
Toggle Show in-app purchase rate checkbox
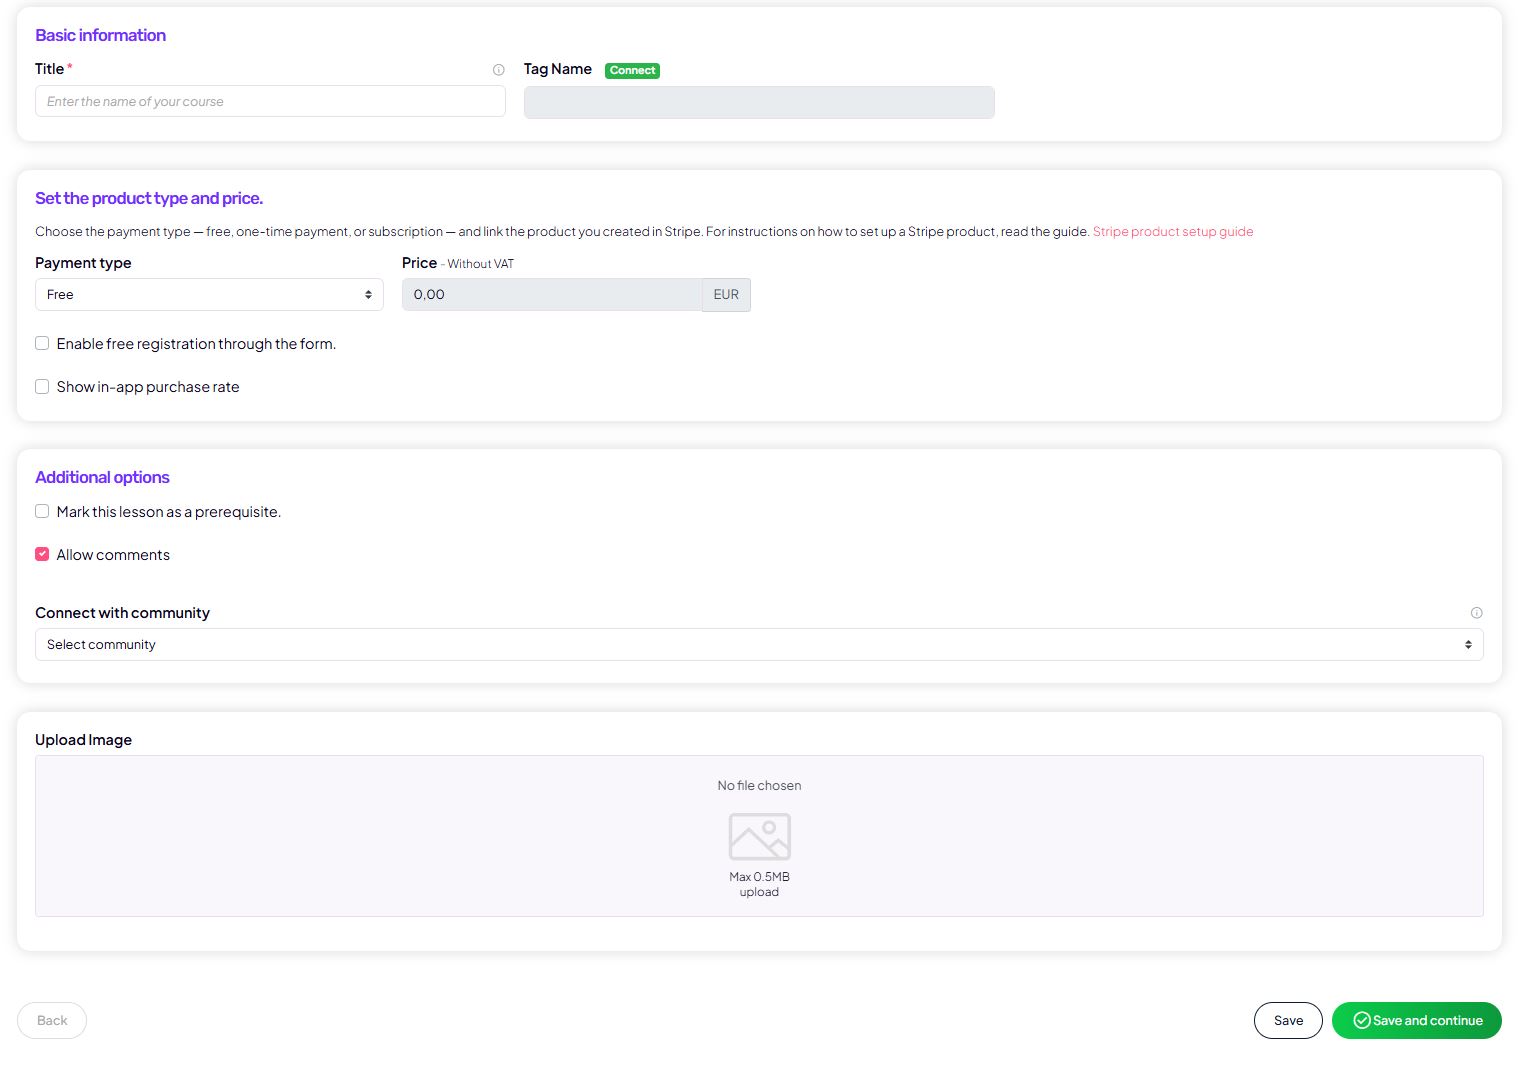pos(42,387)
